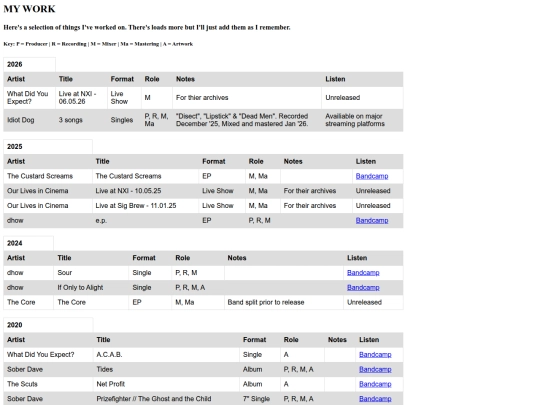Open Bandcamp link for dhow Sour single

(x=363, y=273)
